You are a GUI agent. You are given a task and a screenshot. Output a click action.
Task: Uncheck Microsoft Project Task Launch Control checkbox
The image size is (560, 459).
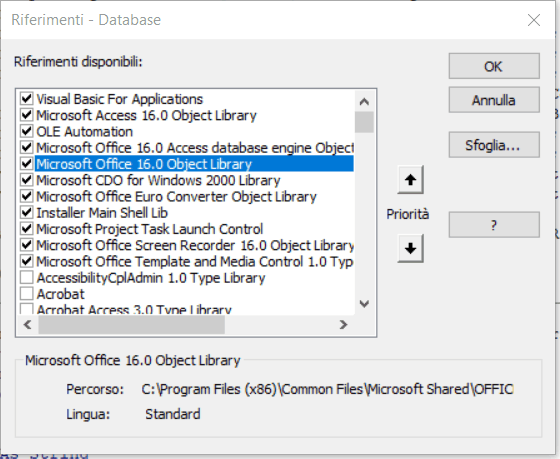pyautogui.click(x=27, y=229)
